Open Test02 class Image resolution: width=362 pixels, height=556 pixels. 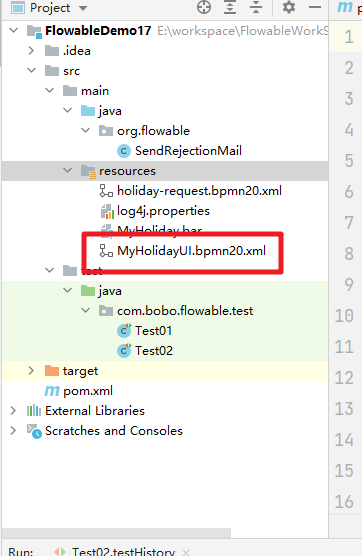(154, 351)
